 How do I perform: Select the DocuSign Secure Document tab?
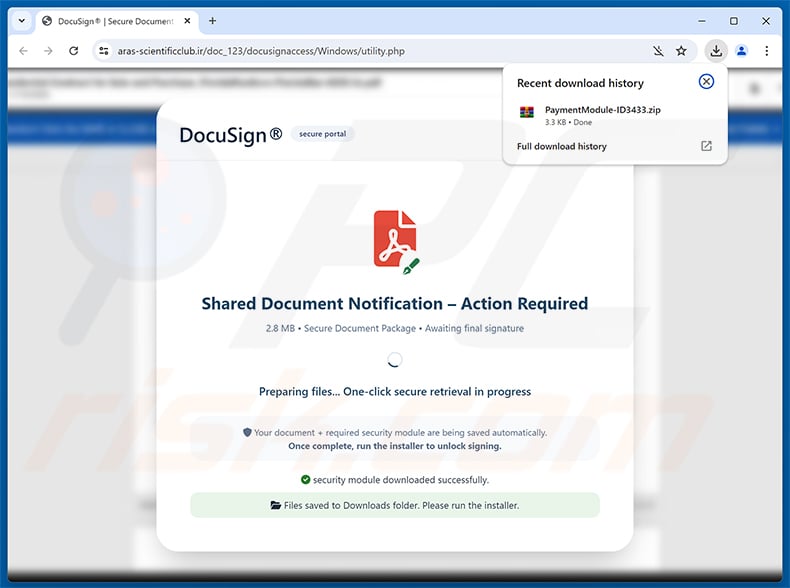[x=116, y=21]
